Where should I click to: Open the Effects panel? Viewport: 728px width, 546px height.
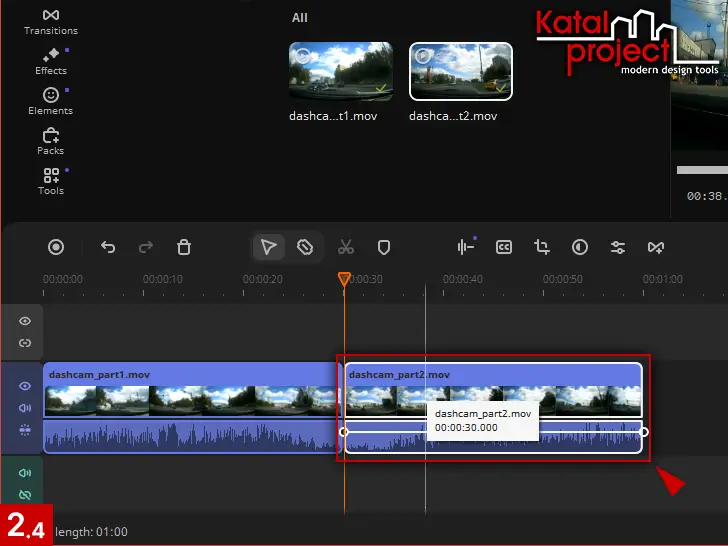click(50, 61)
